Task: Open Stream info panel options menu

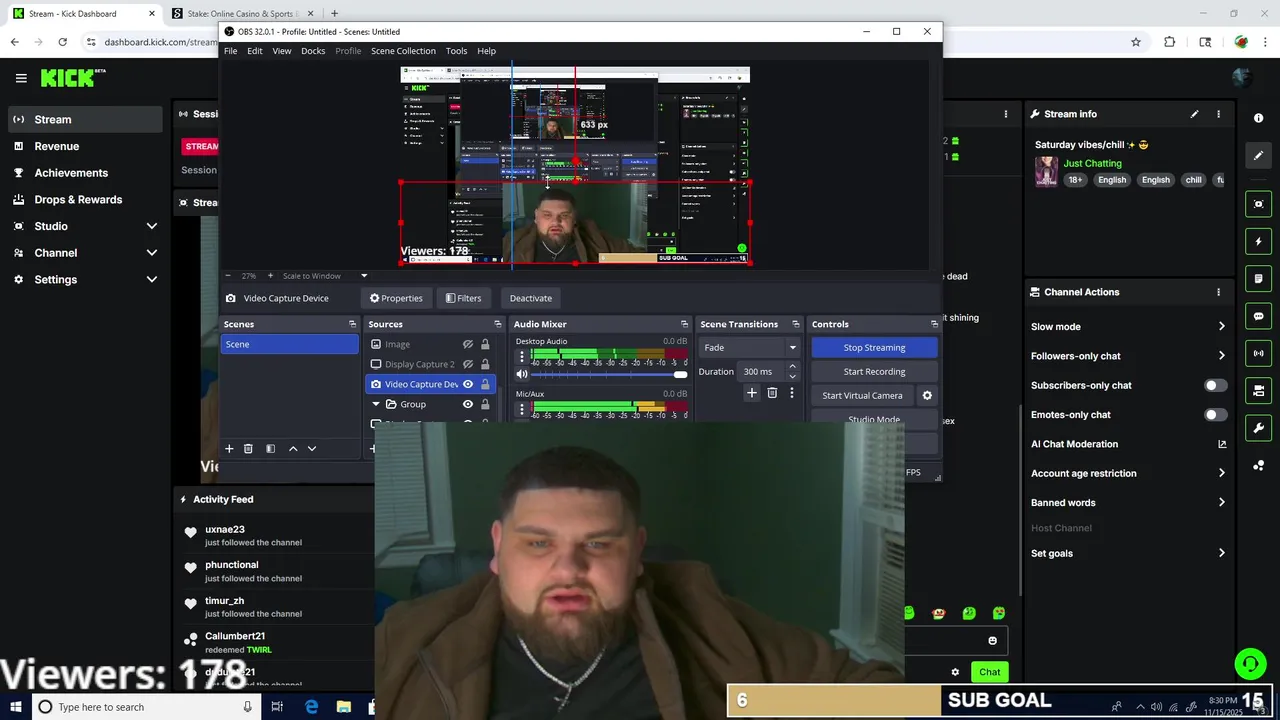Action: pyautogui.click(x=1218, y=114)
